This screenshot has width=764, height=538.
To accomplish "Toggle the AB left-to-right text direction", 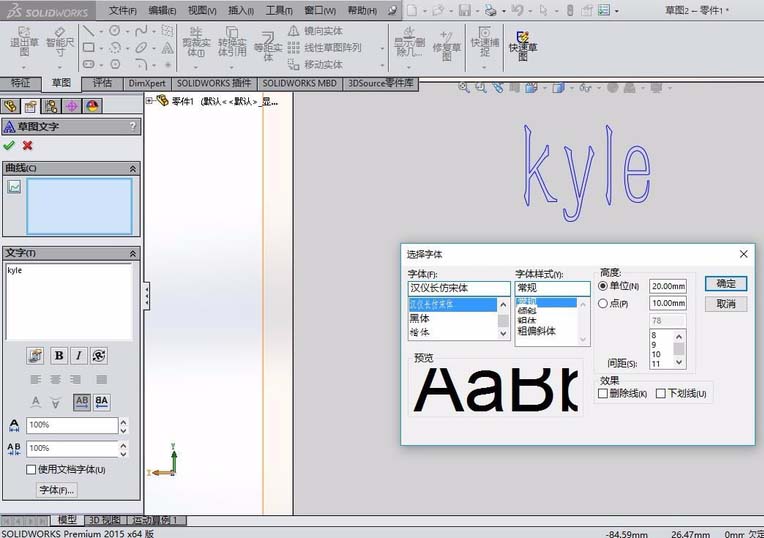I will [x=82, y=402].
